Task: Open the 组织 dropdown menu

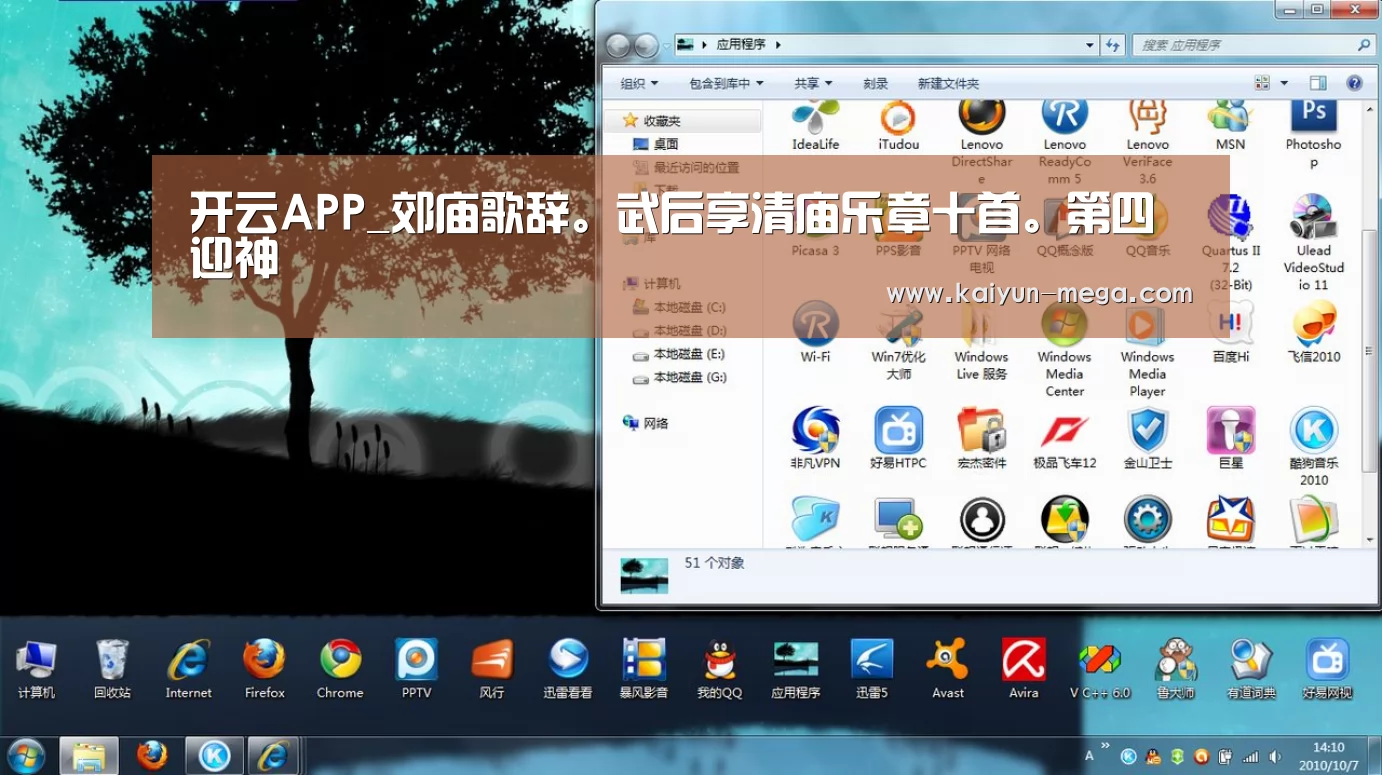Action: [x=639, y=84]
